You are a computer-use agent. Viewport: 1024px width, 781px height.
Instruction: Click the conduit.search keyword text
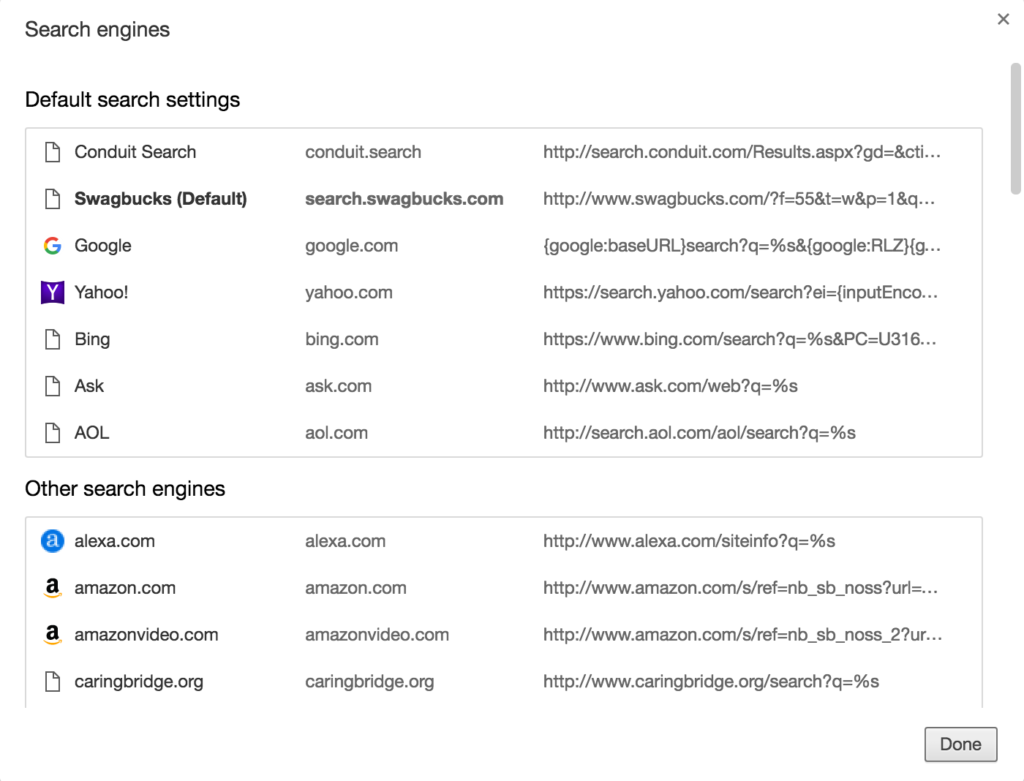pyautogui.click(x=362, y=152)
